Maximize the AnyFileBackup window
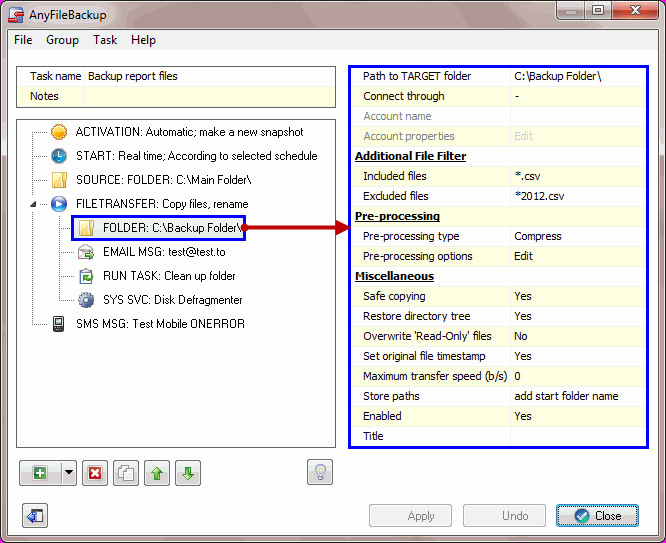 pyautogui.click(x=598, y=10)
